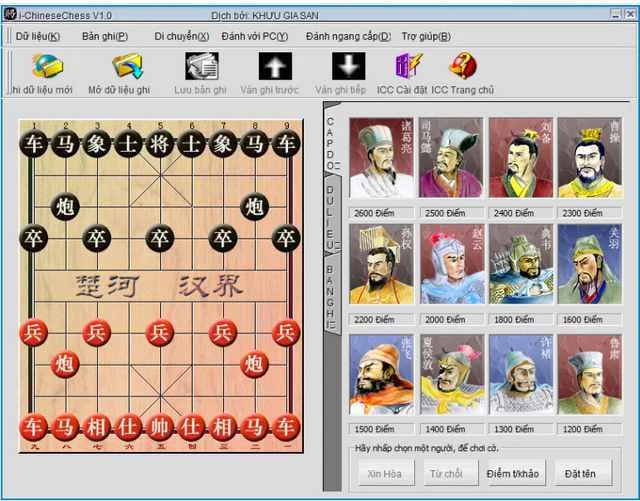The image size is (640, 501).
Task: Select the leftmost red chariot 车
Action: click(x=33, y=428)
